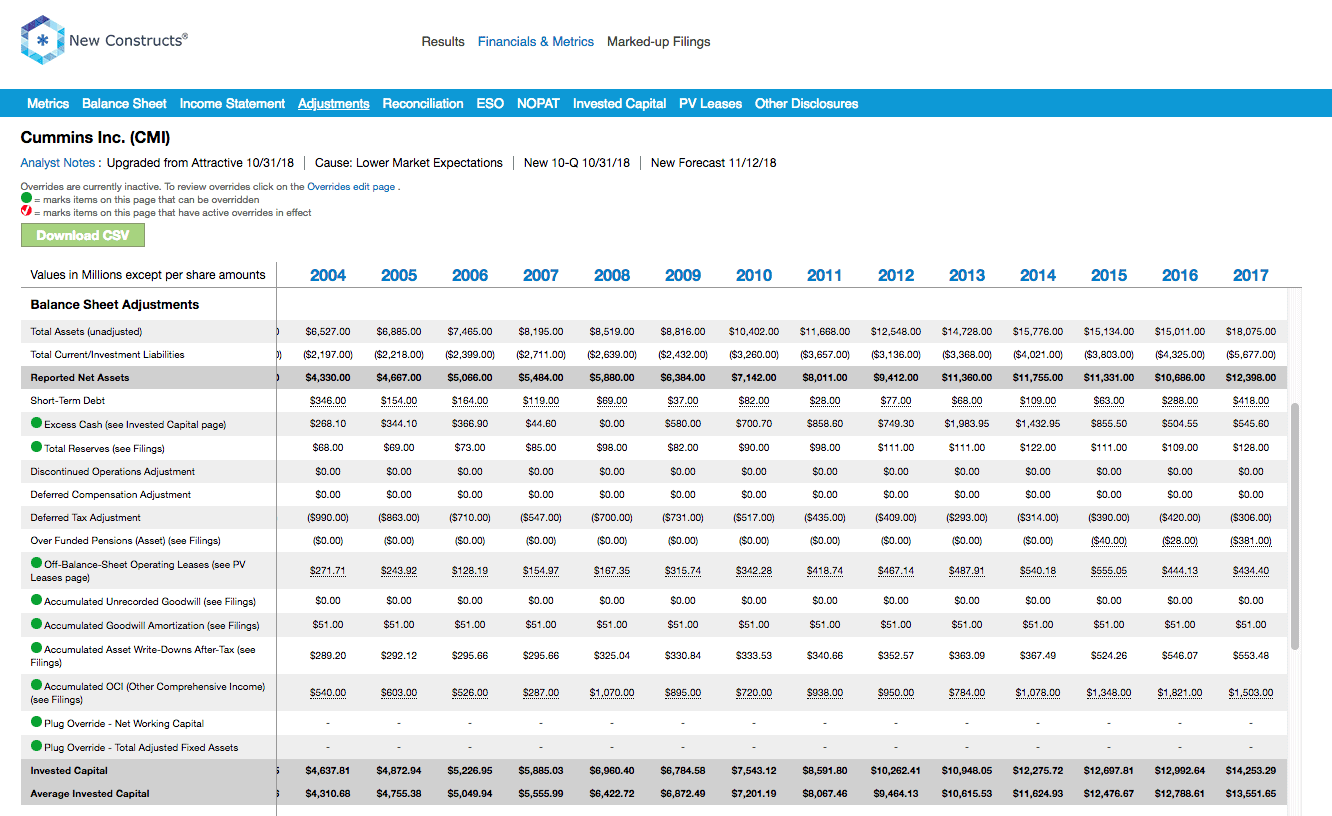This screenshot has height=816, width=1332.
Task: Open the Overrides edit page link
Action: (351, 187)
